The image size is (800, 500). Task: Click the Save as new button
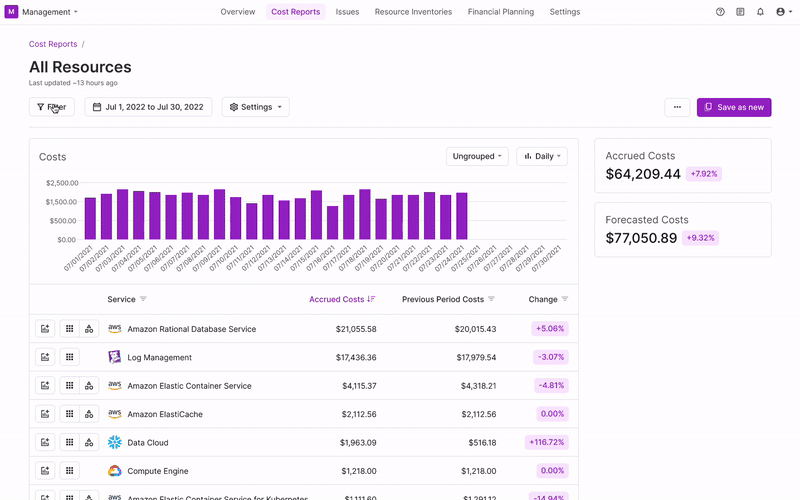pos(733,107)
